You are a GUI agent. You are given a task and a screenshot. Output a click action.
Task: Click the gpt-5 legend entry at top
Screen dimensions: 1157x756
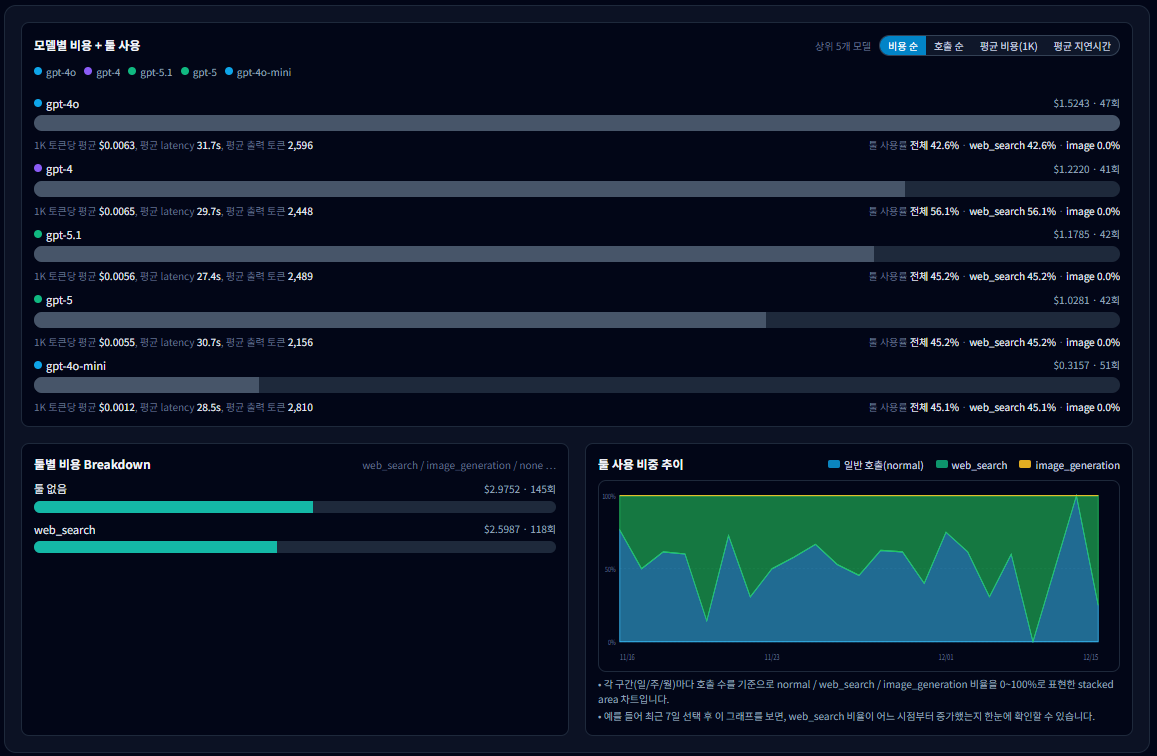199,72
